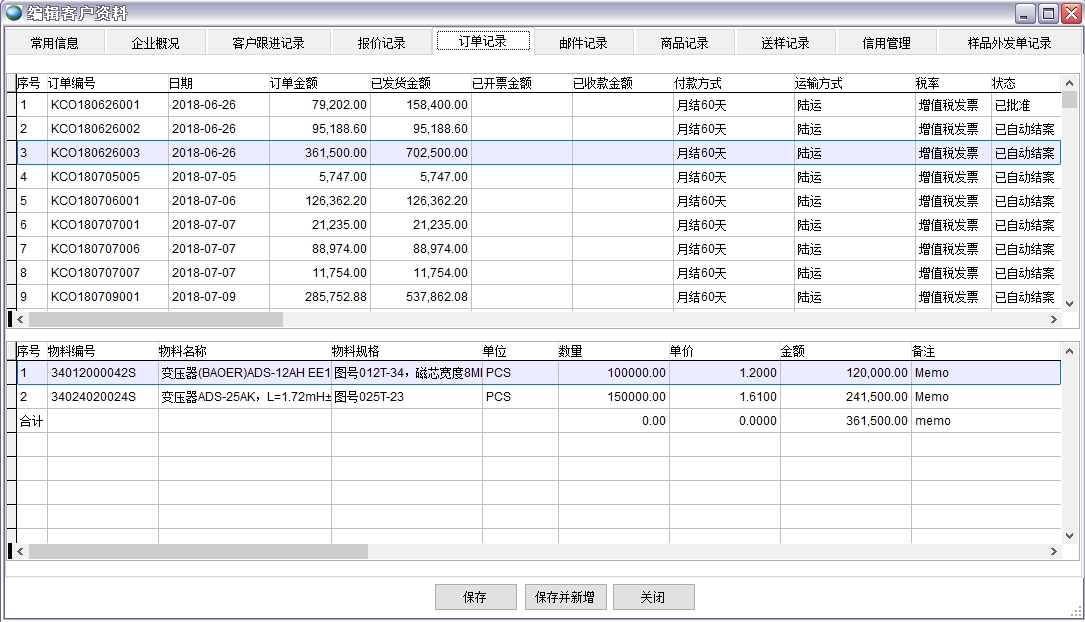Screen dimensions: 1085x622
Task: Click the 保存并新增 button
Action: [x=565, y=597]
